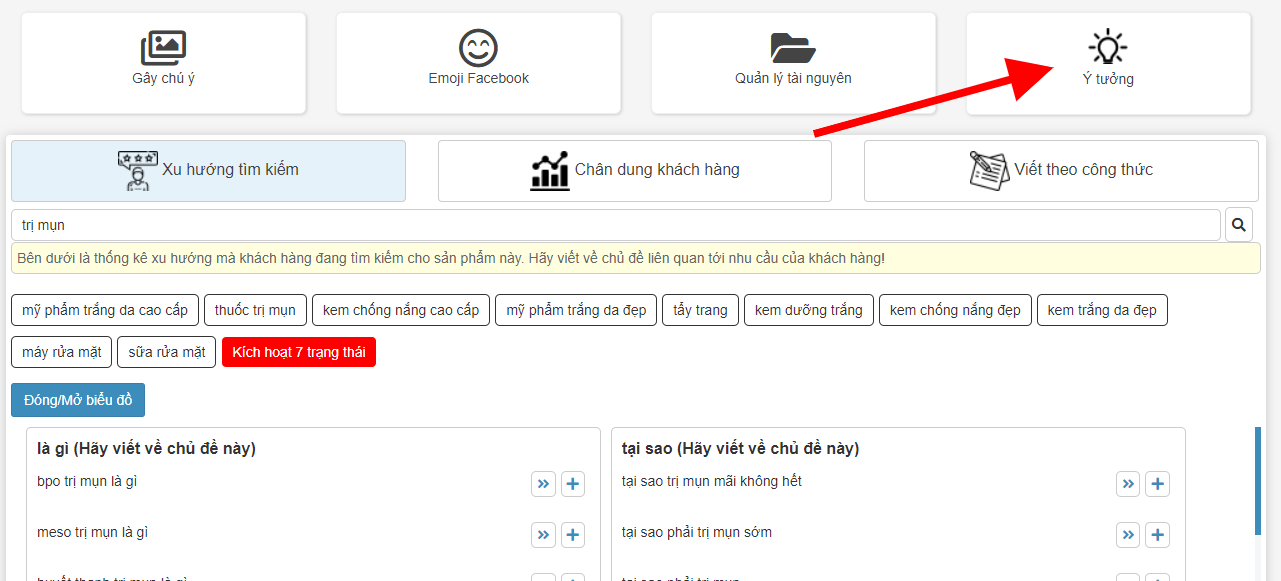1281x581 pixels.
Task: Switch to Xu hướng tìm kiếm tab
Action: pos(208,171)
